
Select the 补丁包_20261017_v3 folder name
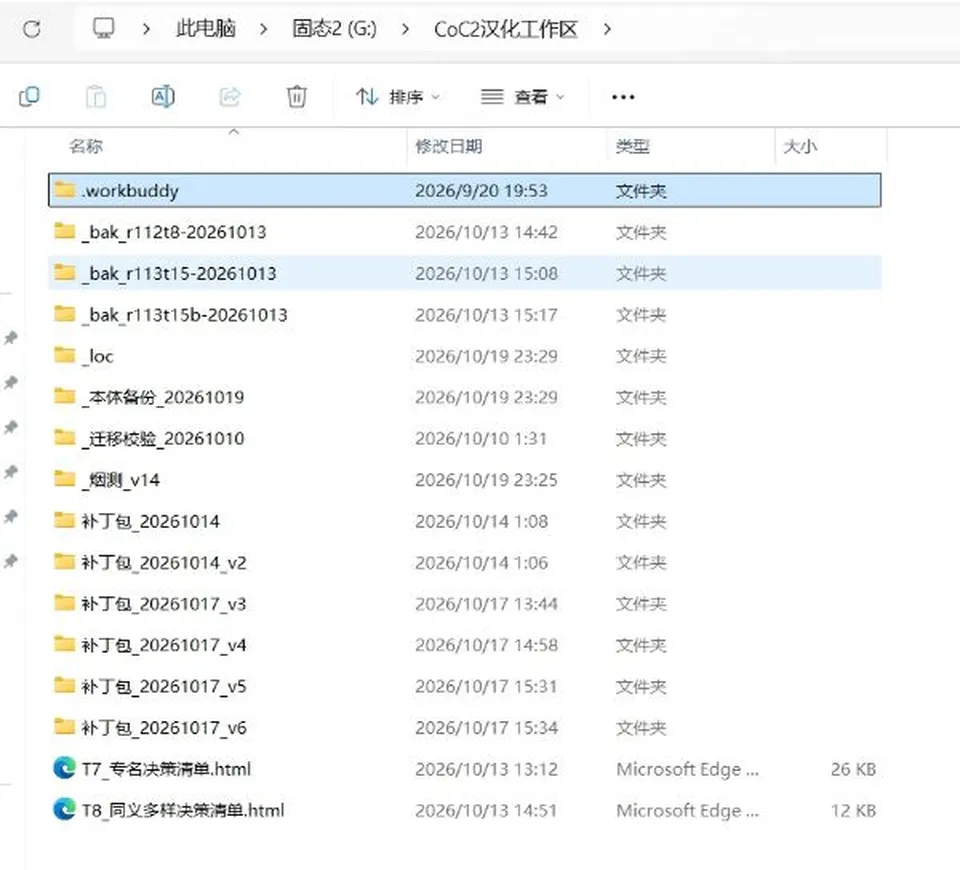[164, 604]
